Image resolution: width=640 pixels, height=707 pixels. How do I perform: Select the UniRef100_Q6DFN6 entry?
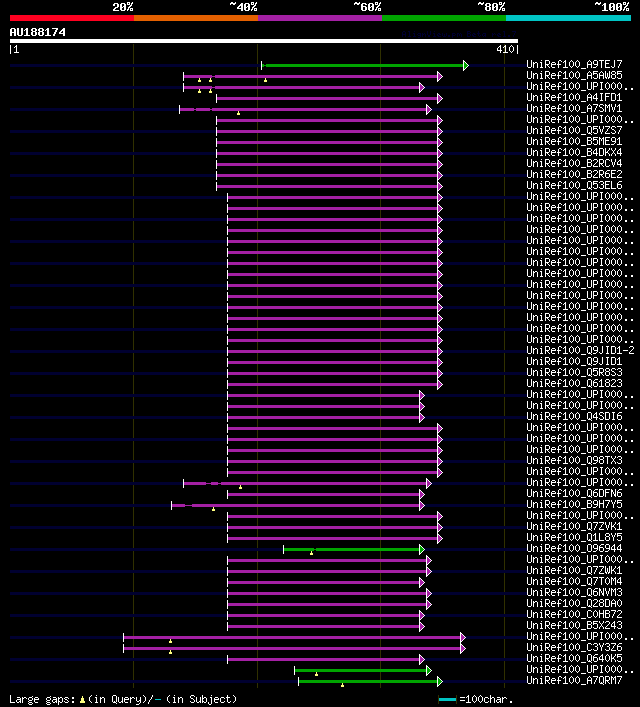[x=574, y=493]
